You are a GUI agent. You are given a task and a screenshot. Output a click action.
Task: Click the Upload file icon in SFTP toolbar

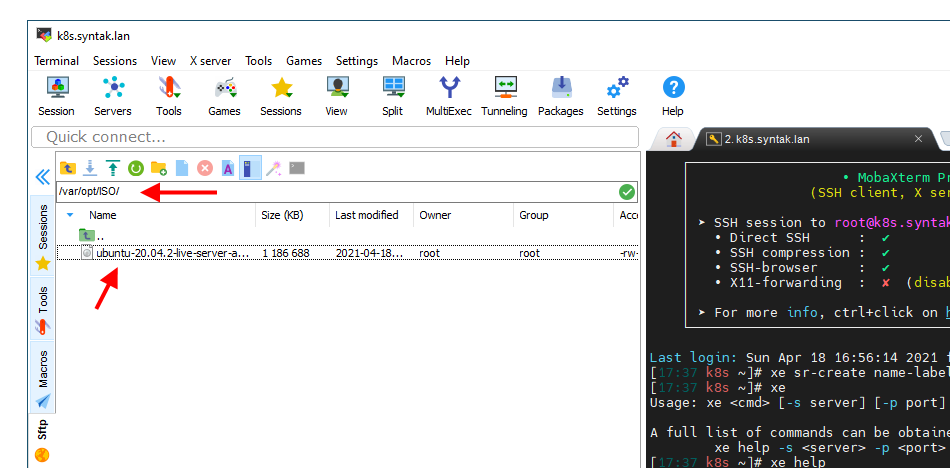coord(112,168)
